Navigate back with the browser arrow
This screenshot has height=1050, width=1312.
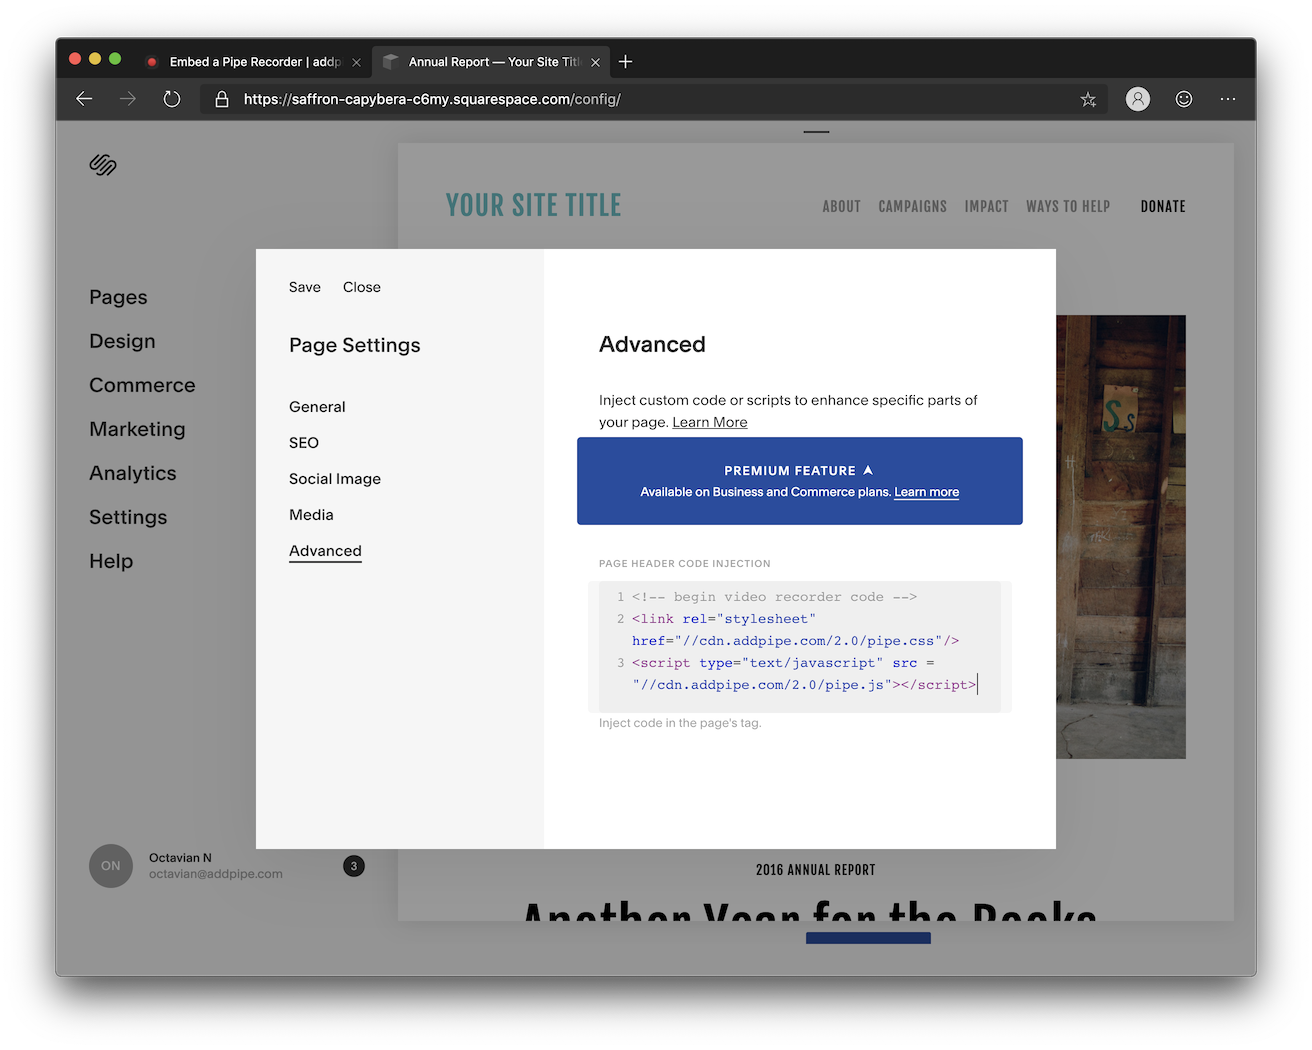[x=84, y=99]
